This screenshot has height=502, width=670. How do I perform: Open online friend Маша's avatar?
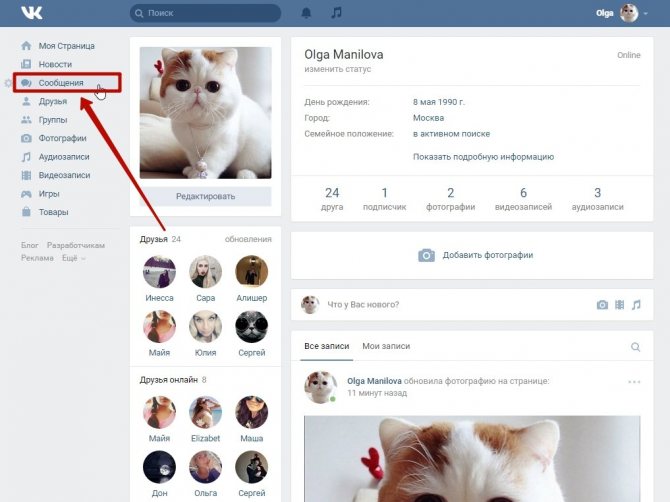click(x=252, y=412)
